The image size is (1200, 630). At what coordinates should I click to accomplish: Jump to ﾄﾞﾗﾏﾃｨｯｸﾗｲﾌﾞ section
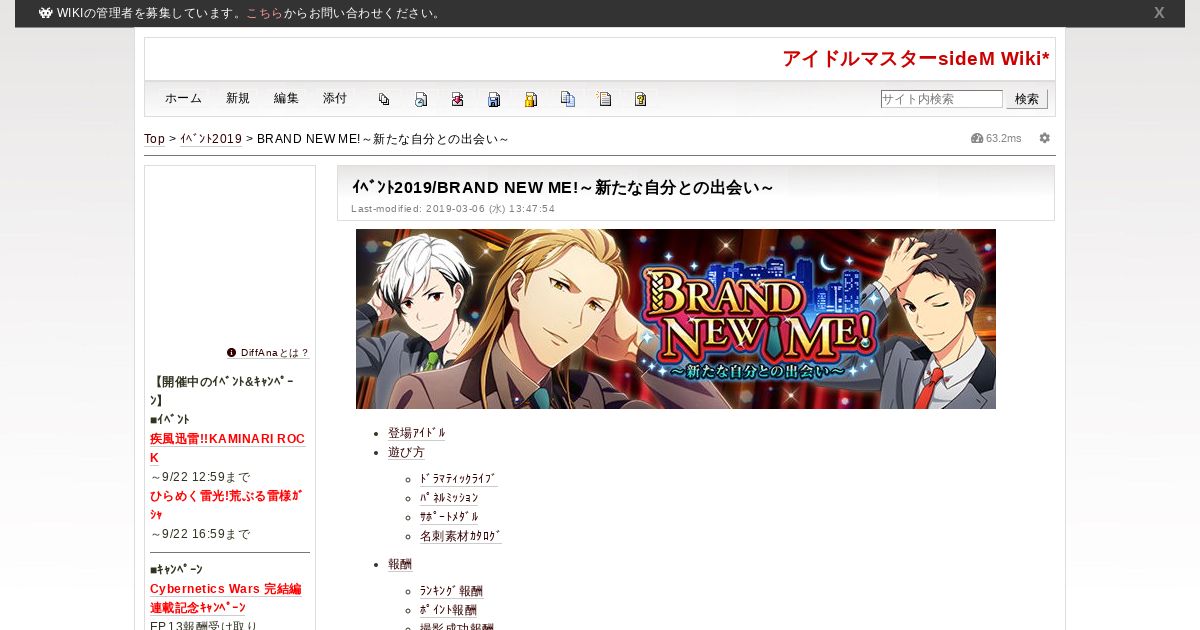click(458, 479)
